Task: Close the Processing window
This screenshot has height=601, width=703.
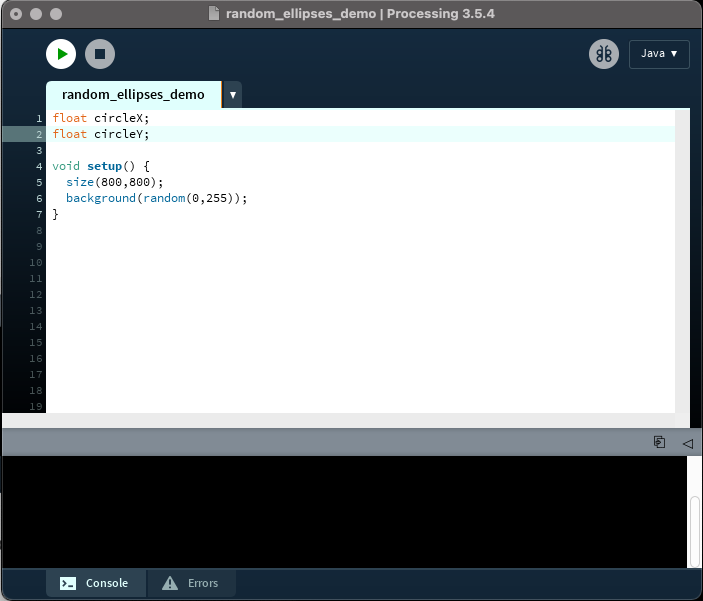Action: (16, 14)
